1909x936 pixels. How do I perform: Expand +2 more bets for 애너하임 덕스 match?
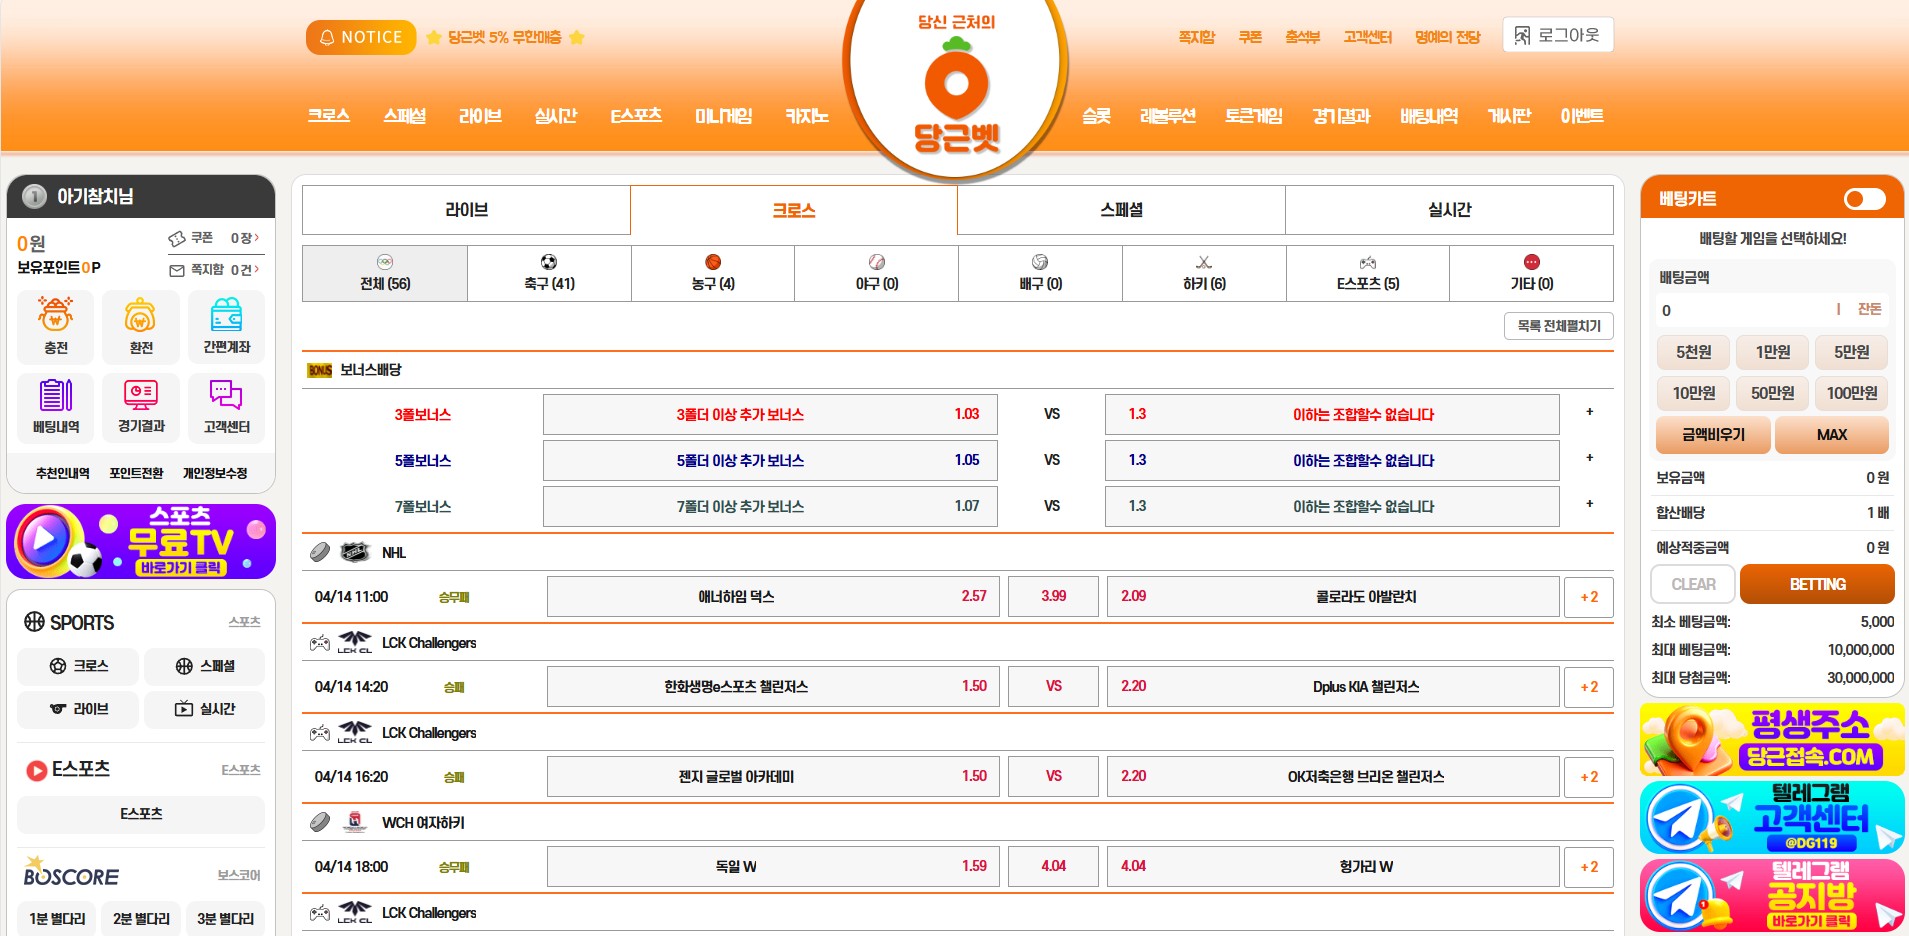click(1588, 597)
